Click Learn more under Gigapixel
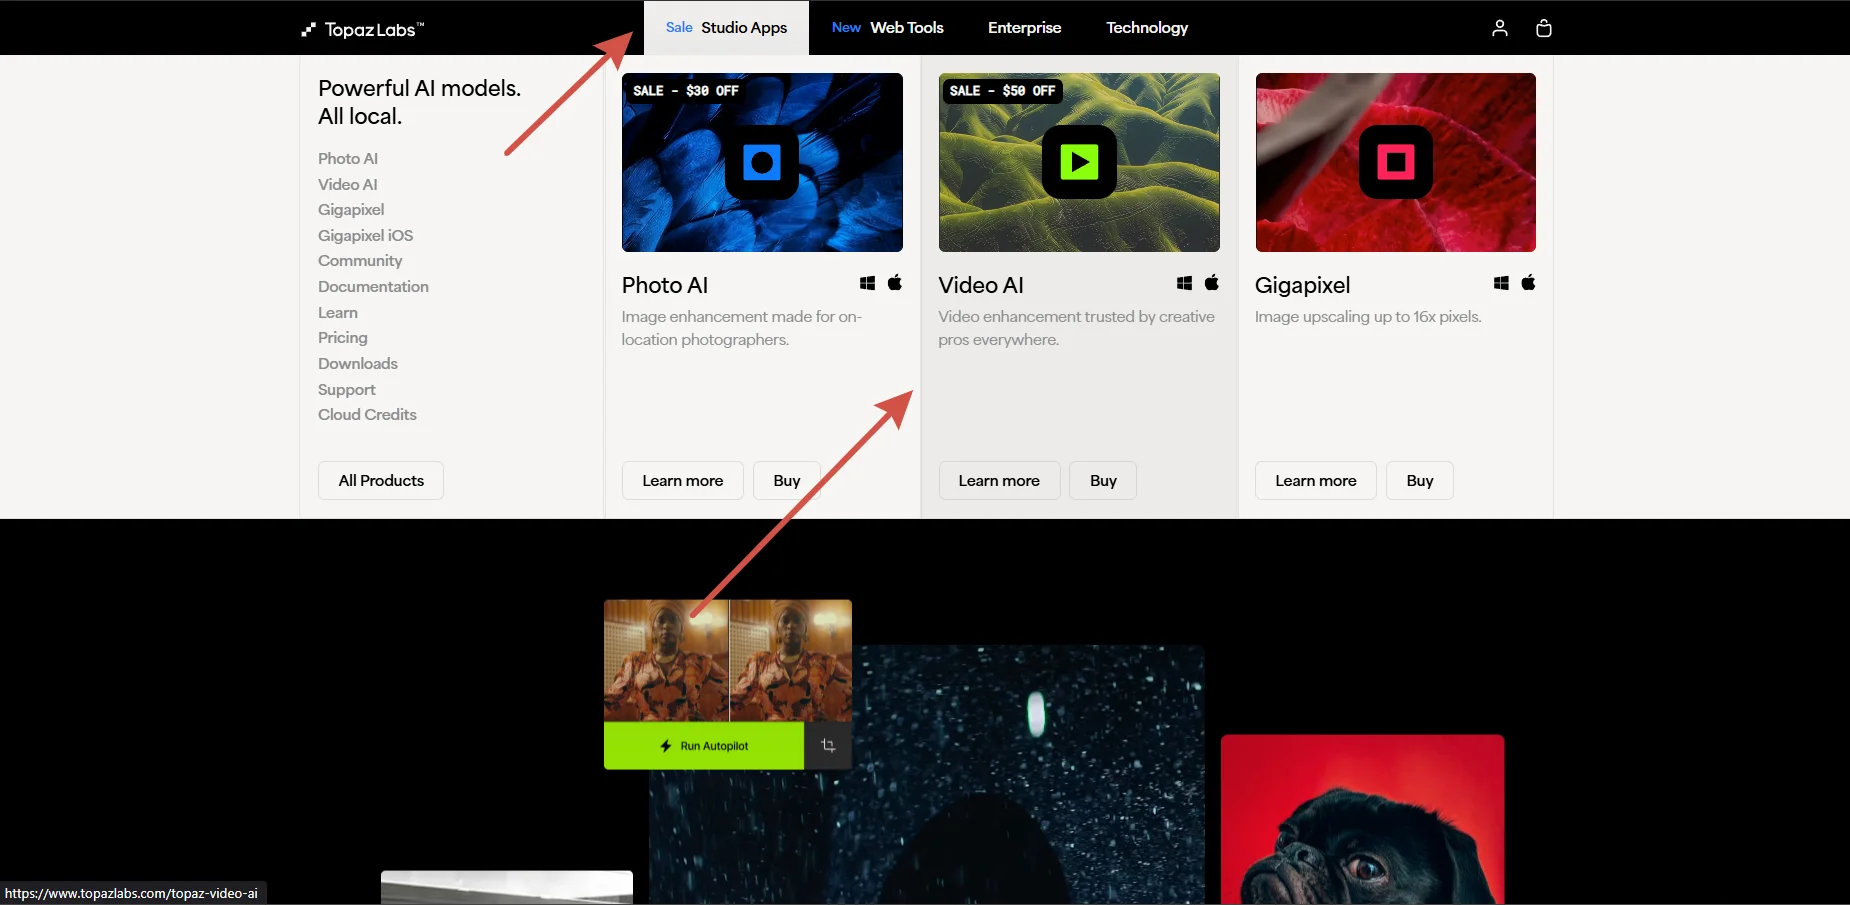1850x905 pixels. pyautogui.click(x=1316, y=480)
